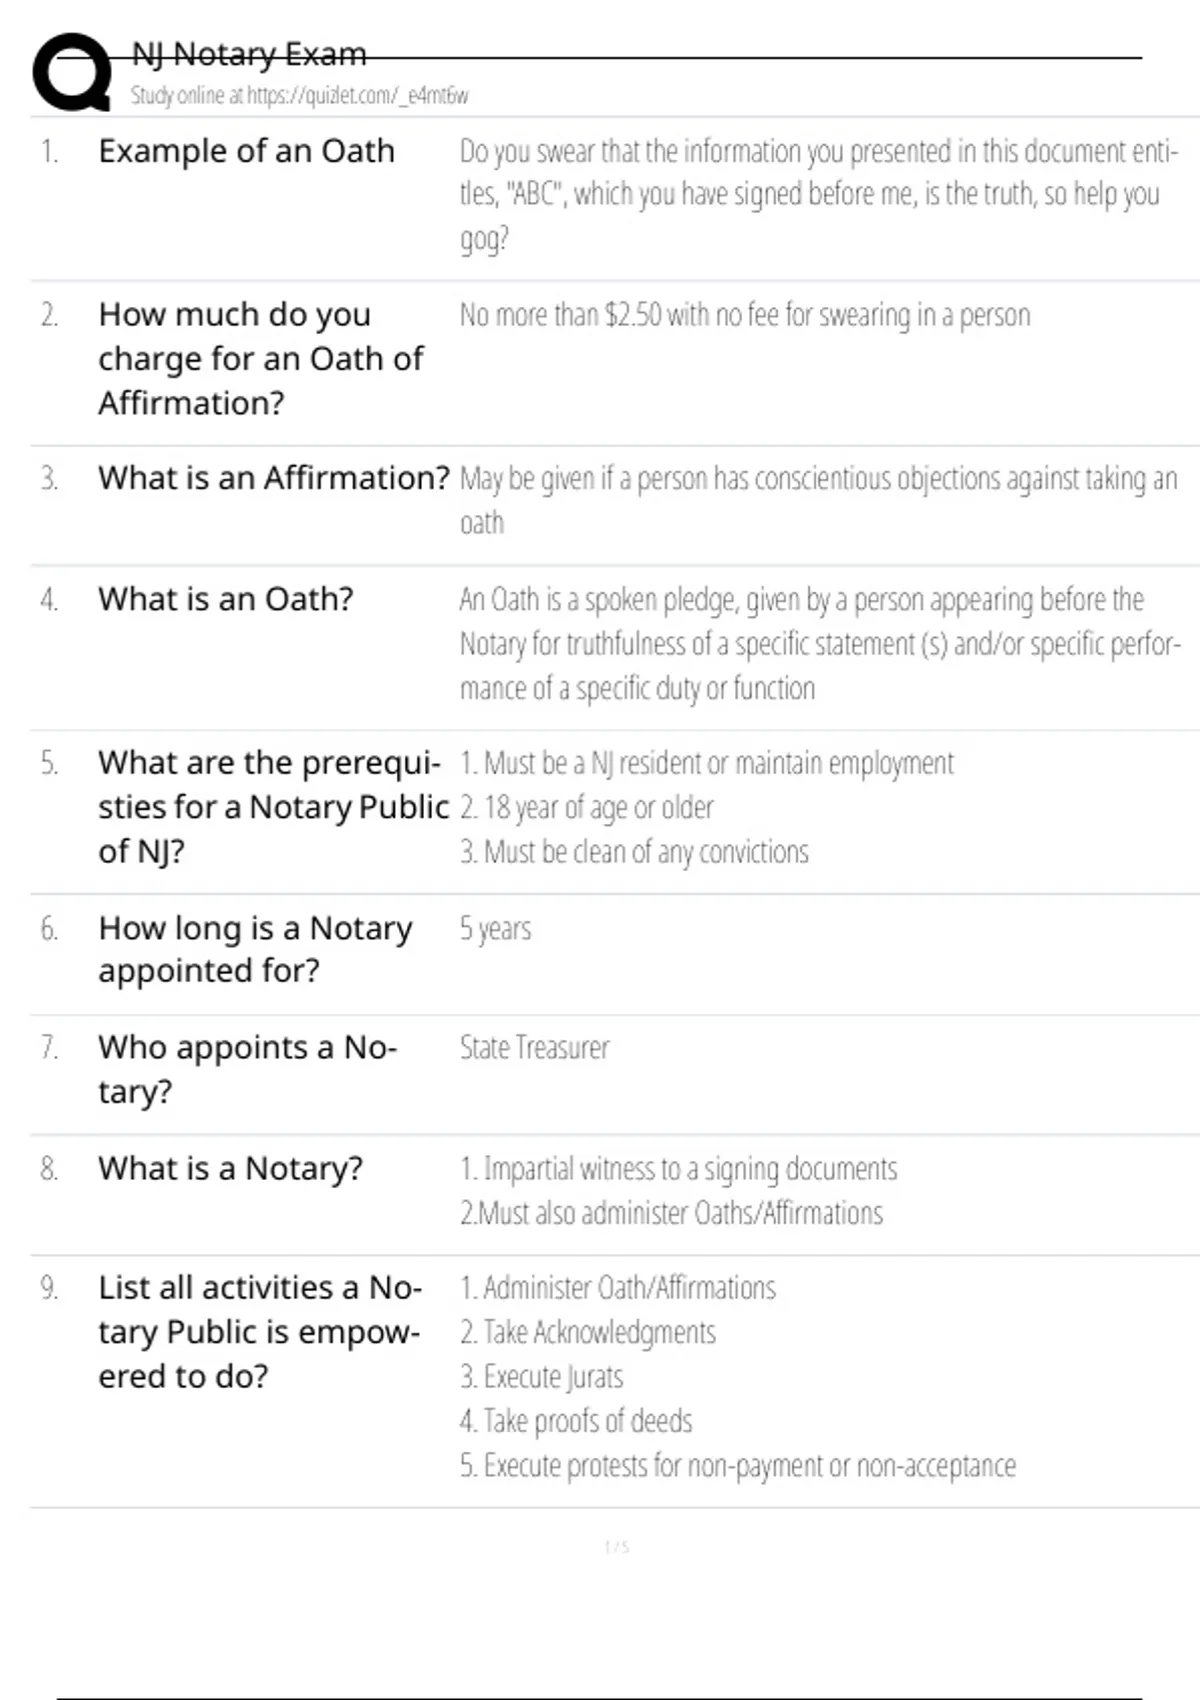Image resolution: width=1200 pixels, height=1700 pixels.
Task: Select the "What is an Oath?" term
Action: [x=226, y=599]
